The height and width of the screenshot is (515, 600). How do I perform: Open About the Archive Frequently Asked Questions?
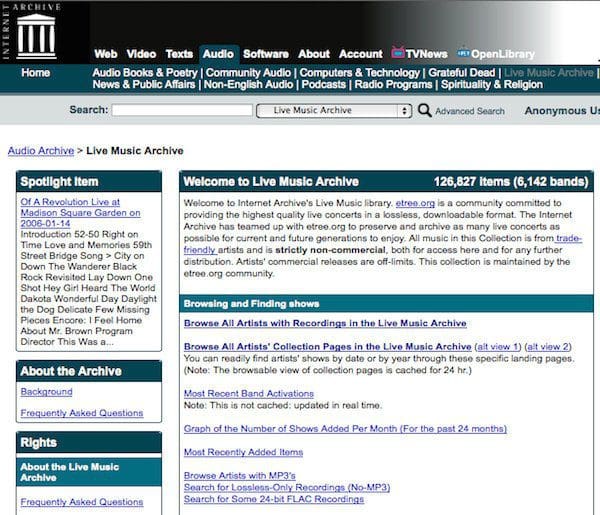point(82,413)
